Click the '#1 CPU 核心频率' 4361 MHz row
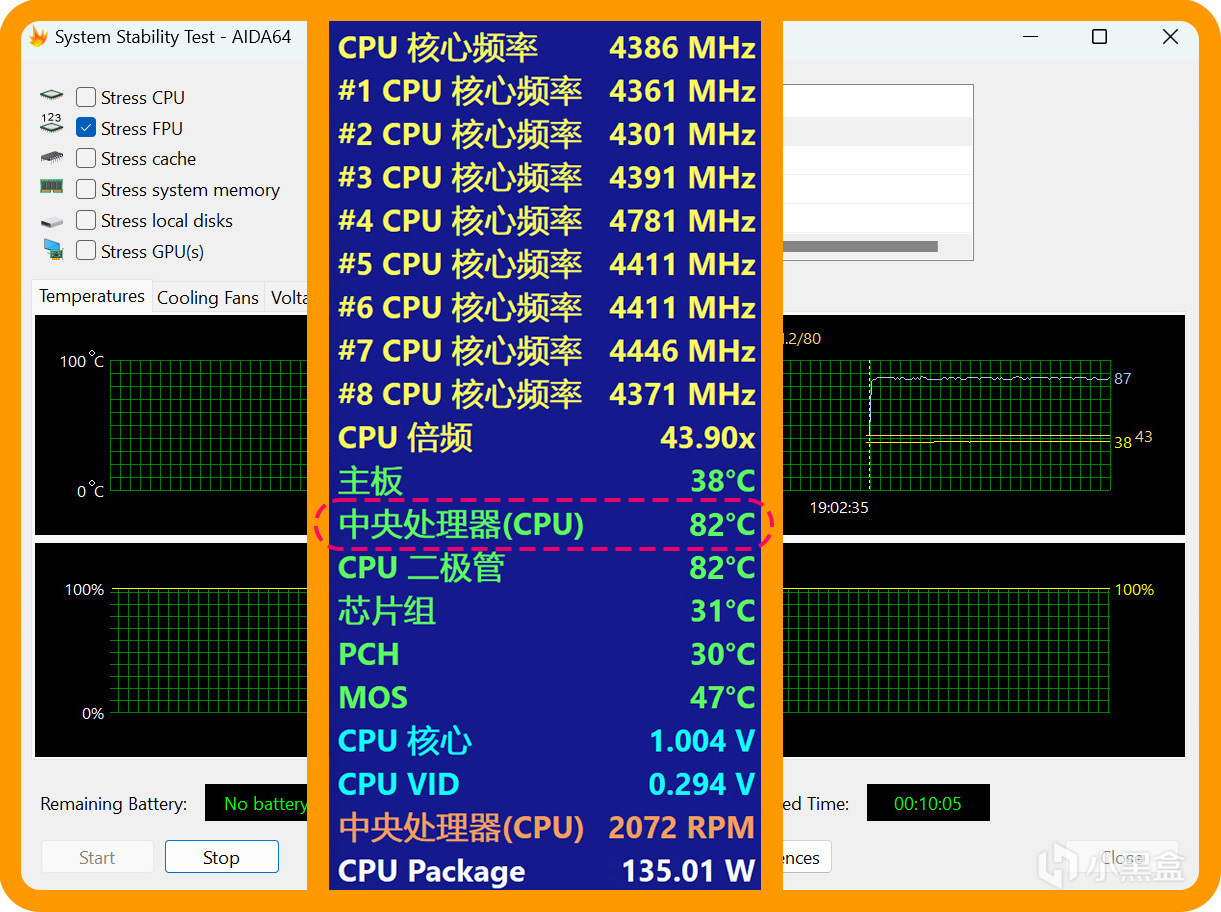 click(x=546, y=91)
